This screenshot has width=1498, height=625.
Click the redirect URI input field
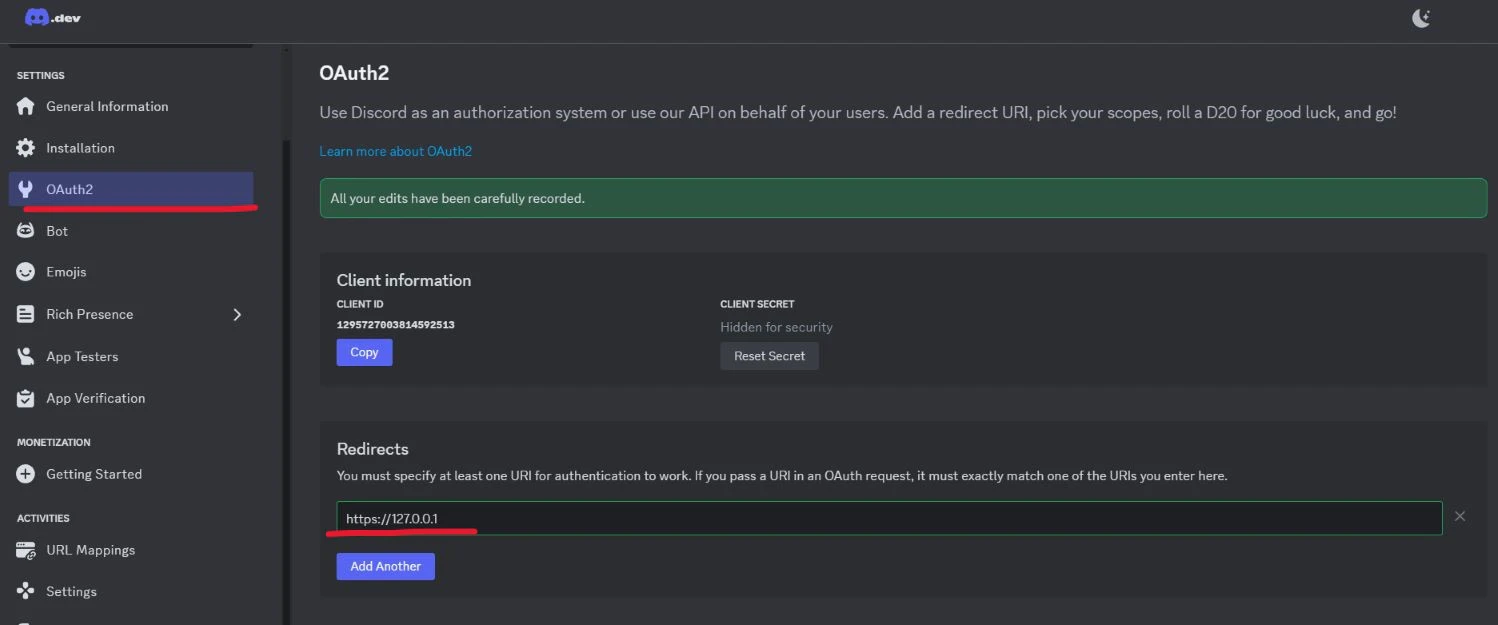[889, 518]
